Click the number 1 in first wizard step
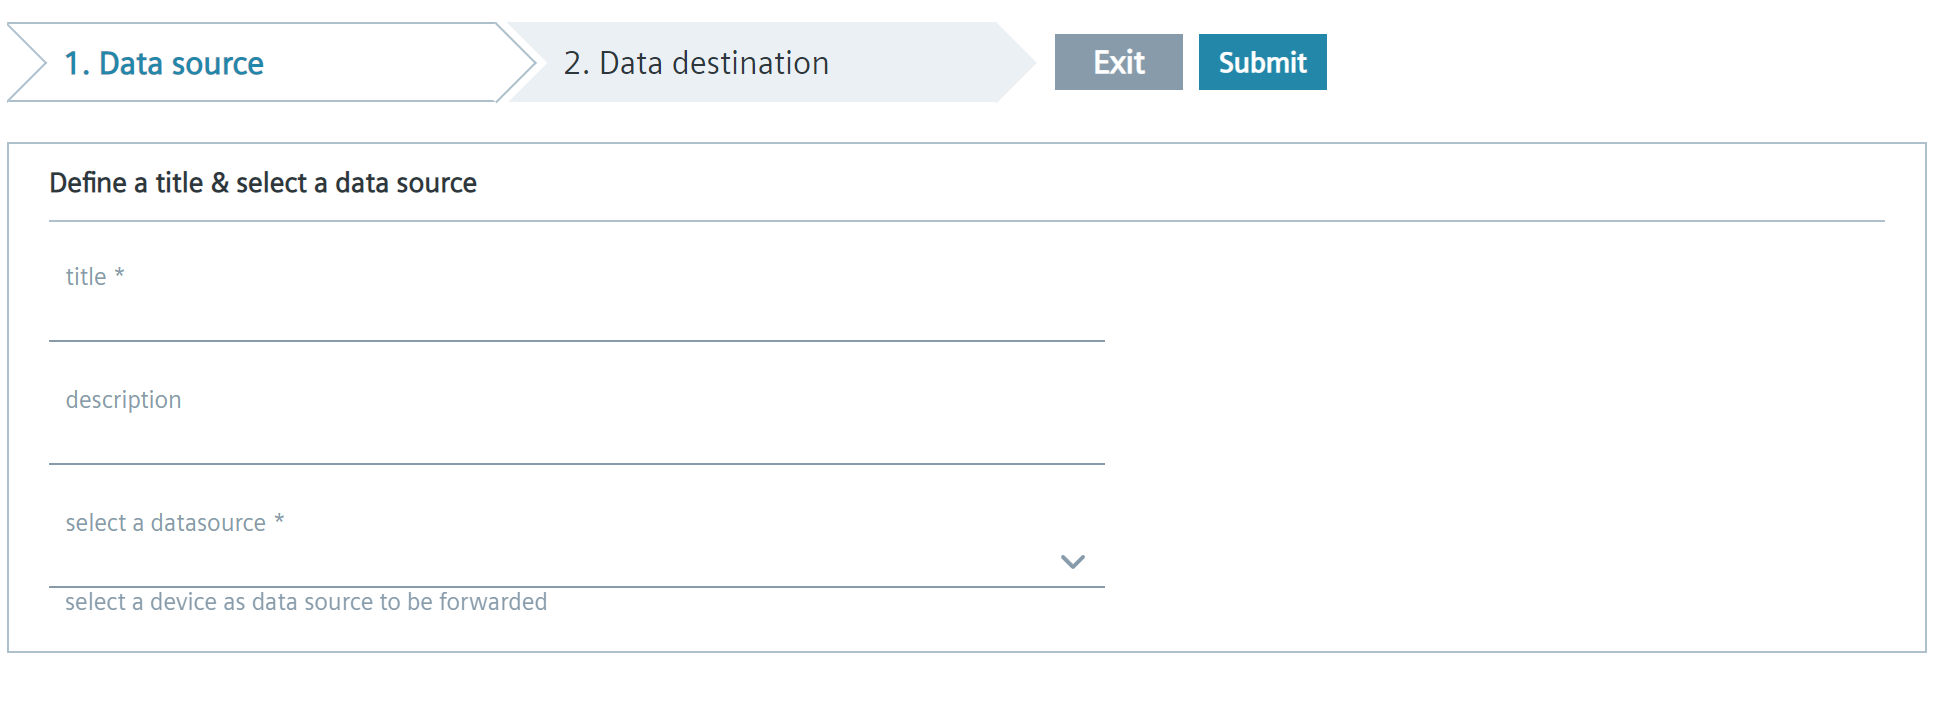This screenshot has width=1953, height=719. (x=72, y=63)
